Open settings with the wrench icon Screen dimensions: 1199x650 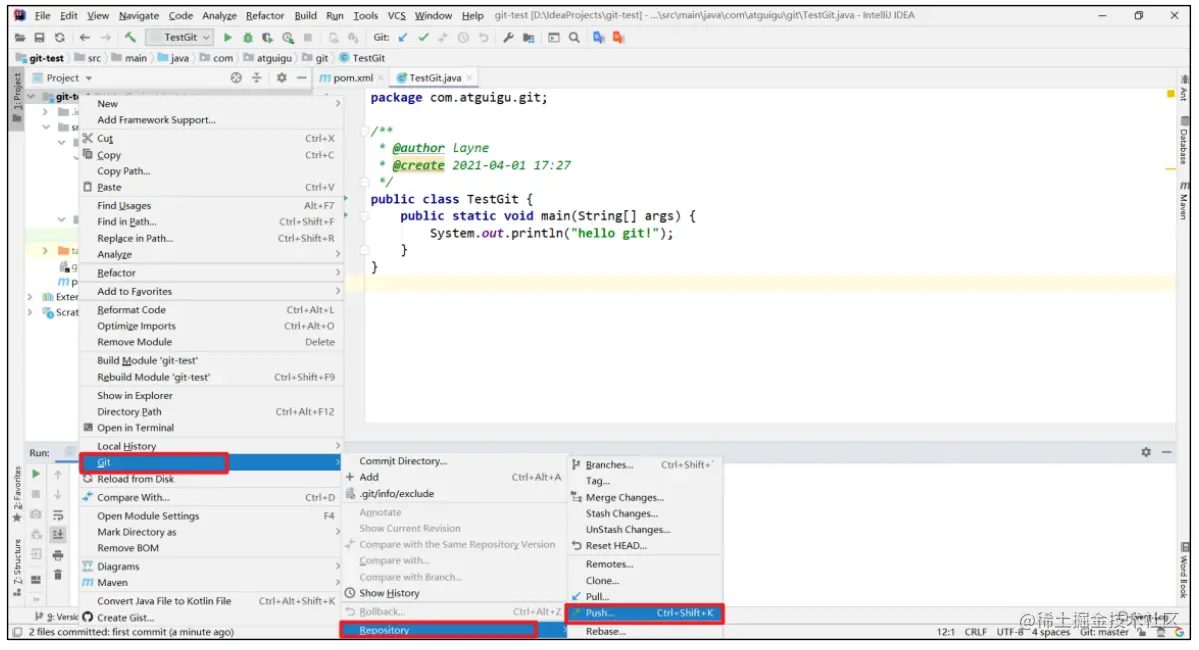[508, 37]
